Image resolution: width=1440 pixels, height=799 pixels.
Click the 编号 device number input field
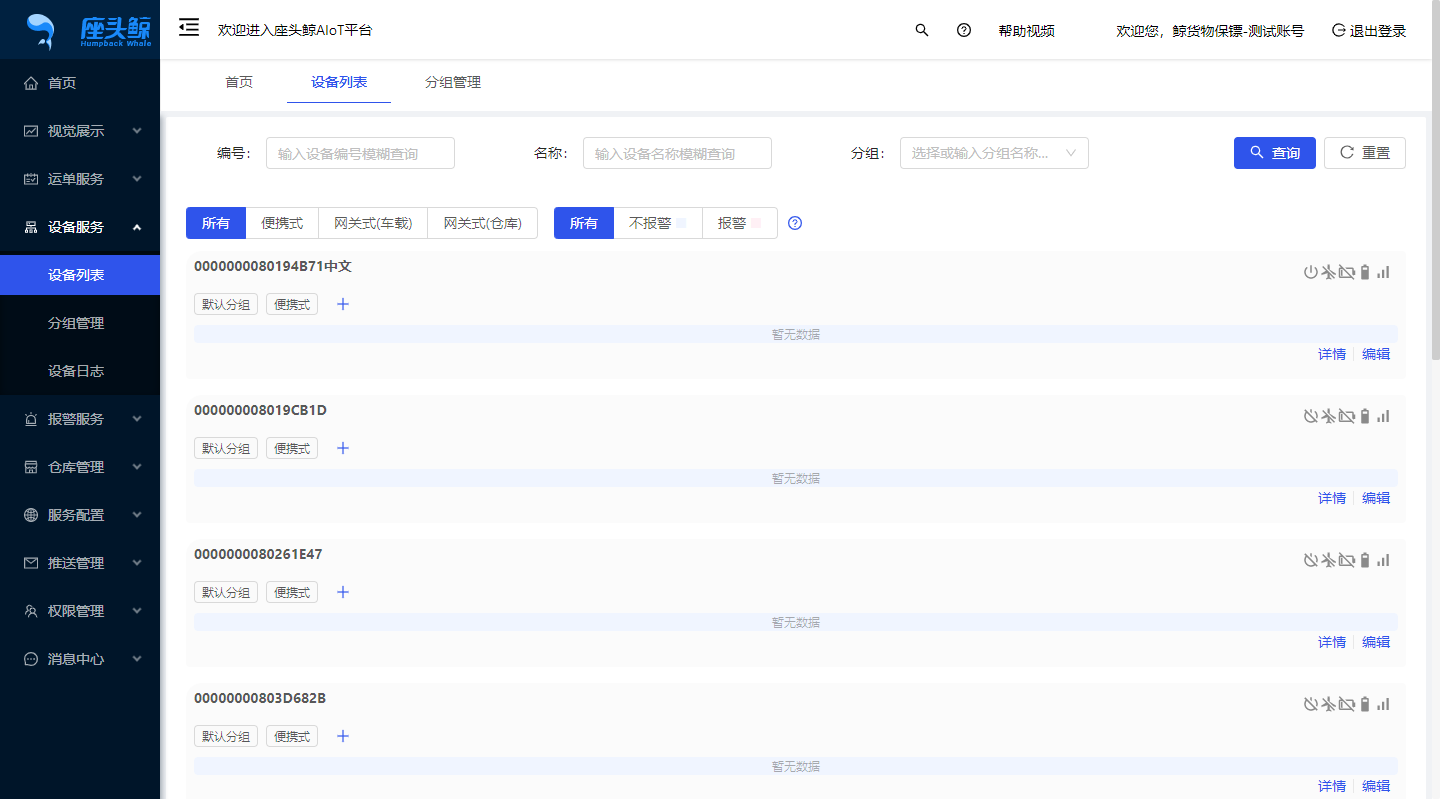(360, 153)
